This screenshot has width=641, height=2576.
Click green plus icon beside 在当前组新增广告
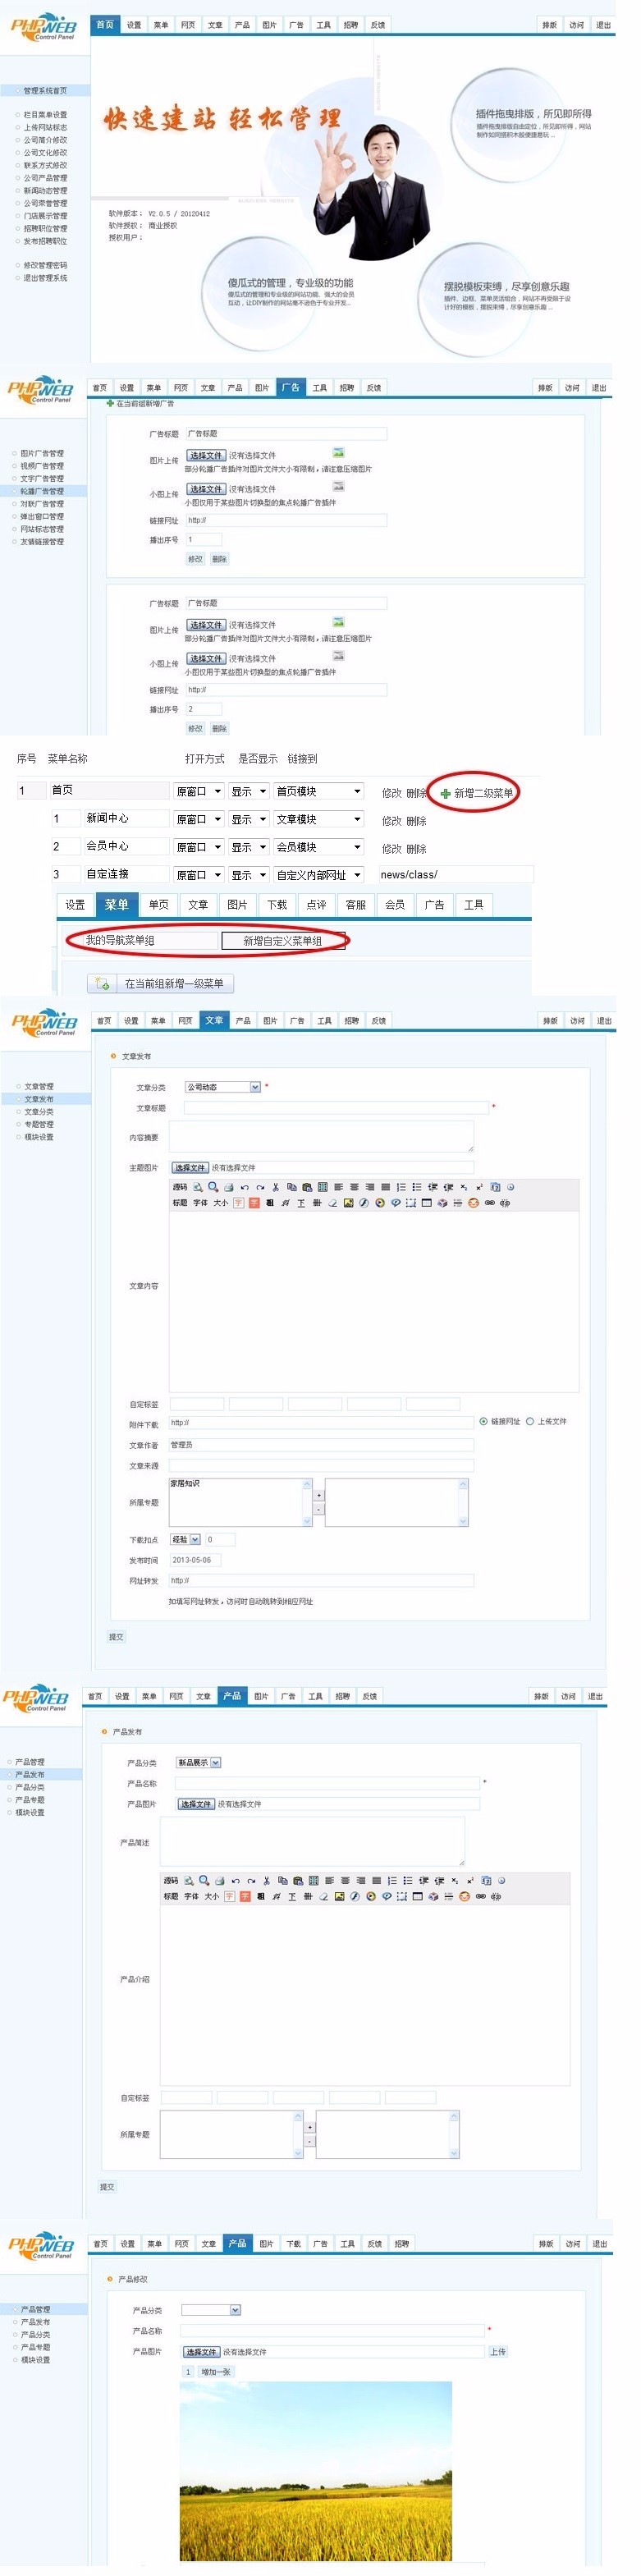coord(110,404)
